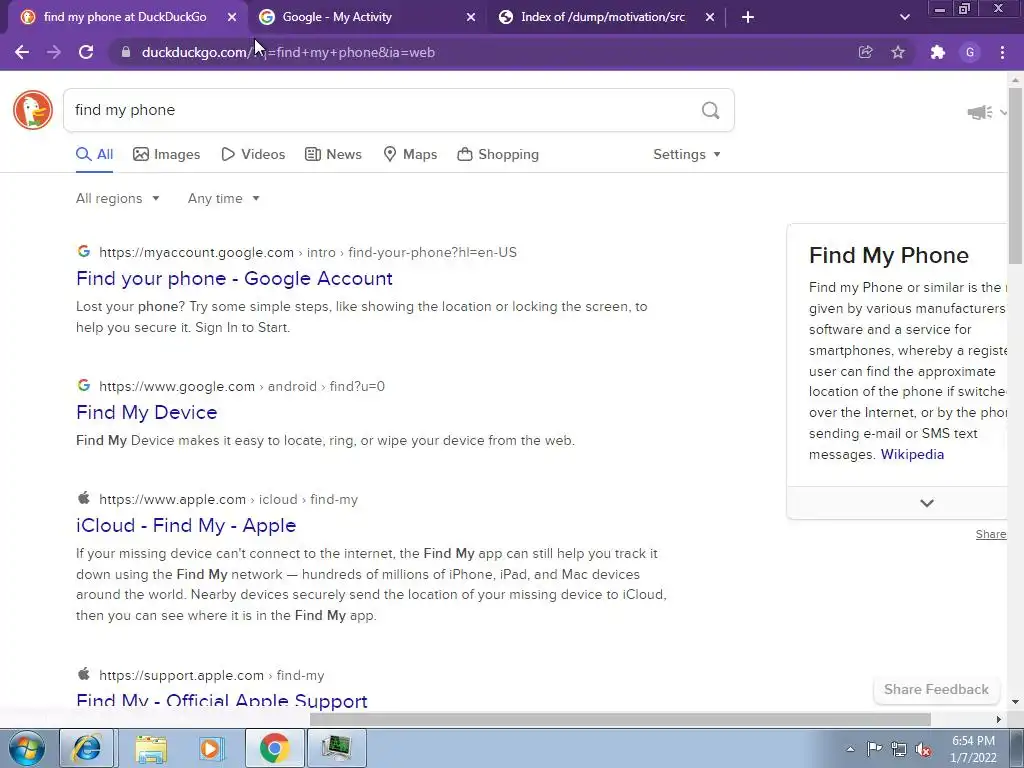This screenshot has height=768, width=1024.
Task: Open Windows Explorer folder on taskbar
Action: pos(151,748)
